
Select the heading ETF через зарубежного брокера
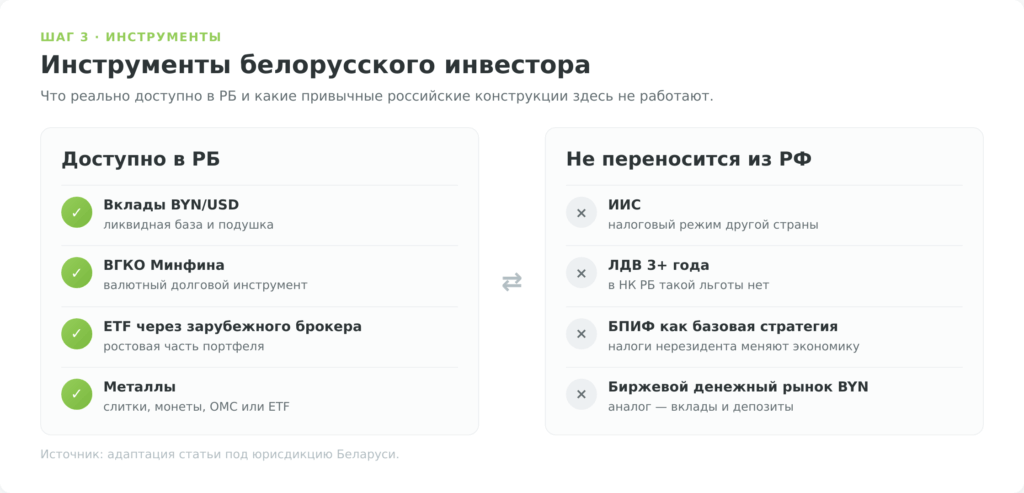pyautogui.click(x=232, y=326)
